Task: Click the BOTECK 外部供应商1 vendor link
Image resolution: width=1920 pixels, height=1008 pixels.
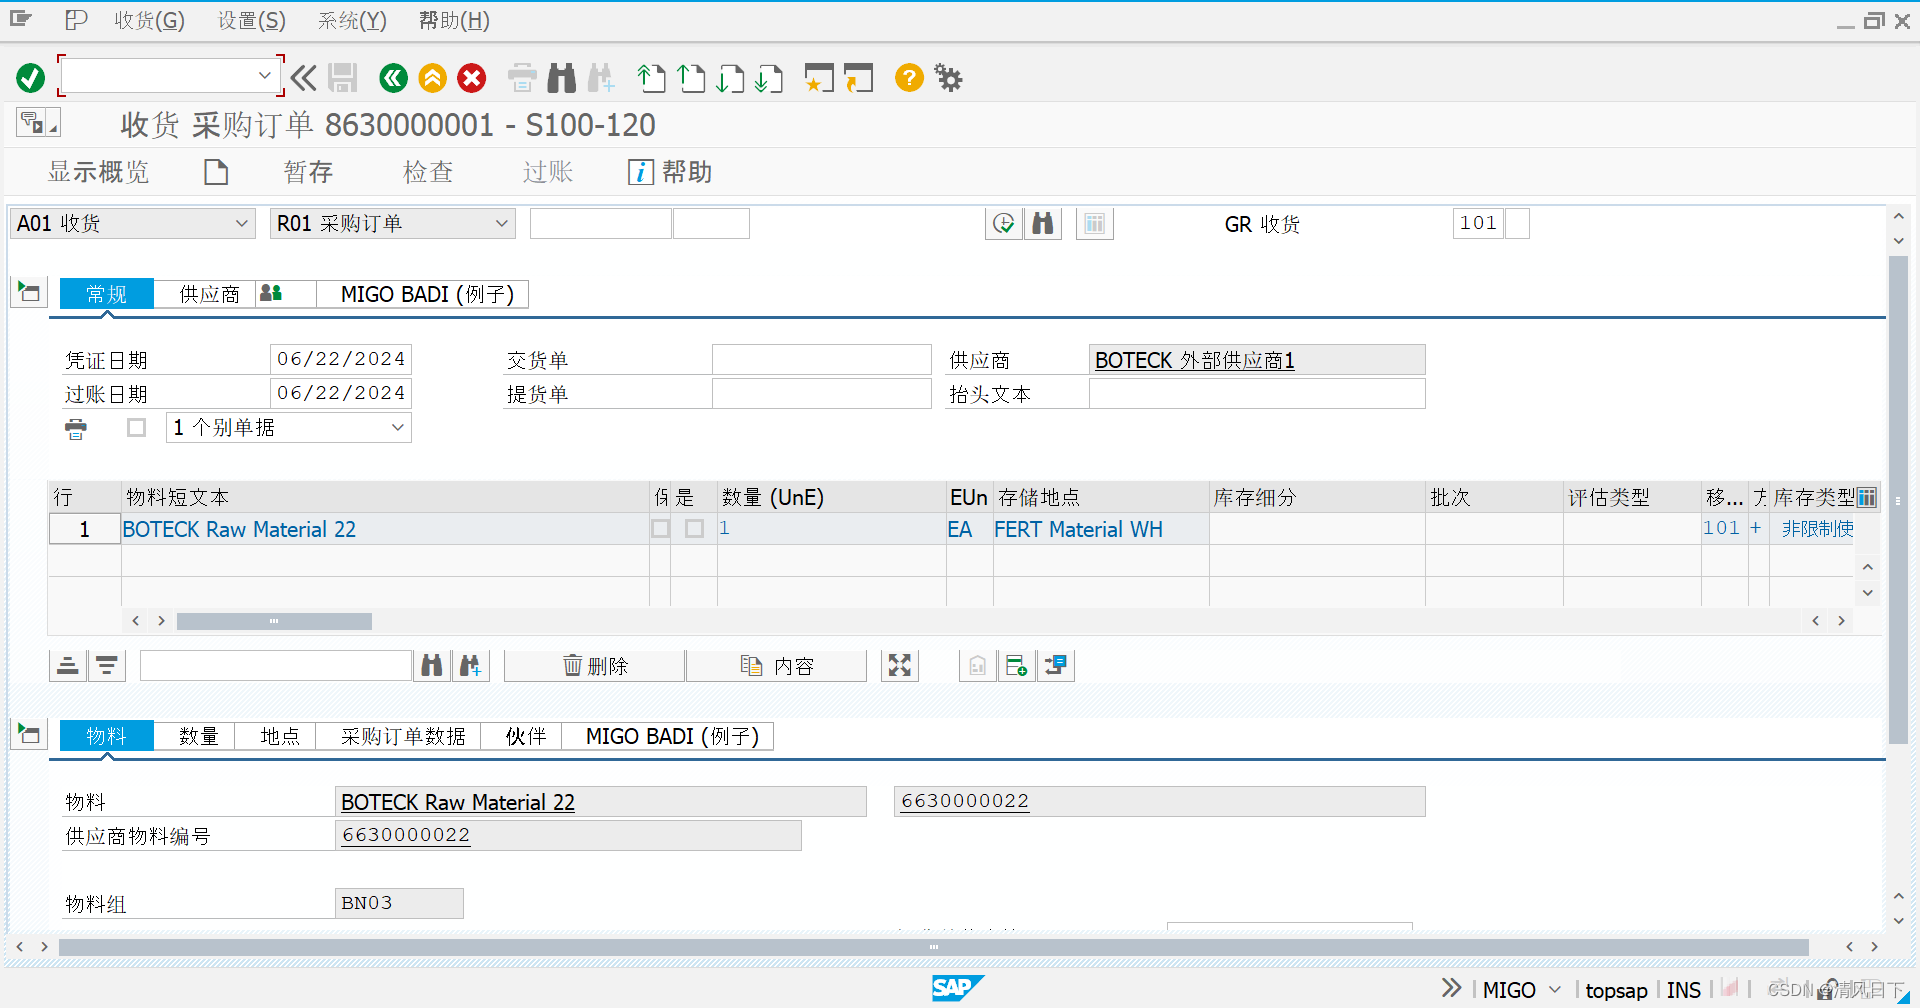Action: [1194, 360]
